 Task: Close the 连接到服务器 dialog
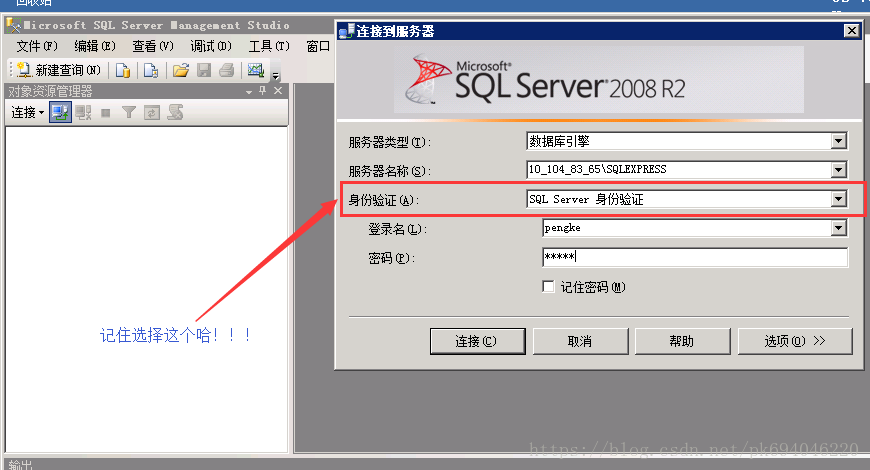pyautogui.click(x=851, y=31)
